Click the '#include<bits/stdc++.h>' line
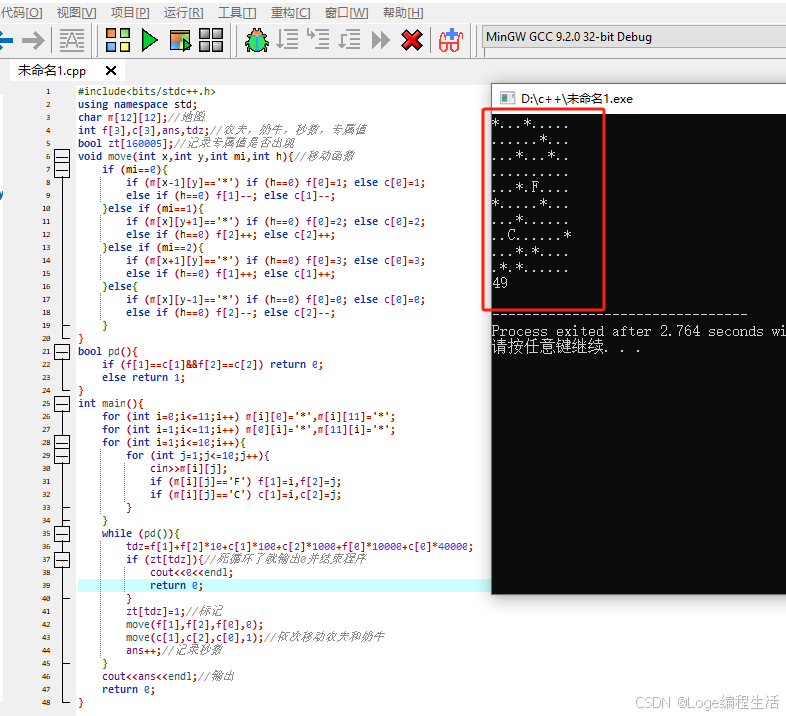This screenshot has height=716, width=786. (x=146, y=91)
